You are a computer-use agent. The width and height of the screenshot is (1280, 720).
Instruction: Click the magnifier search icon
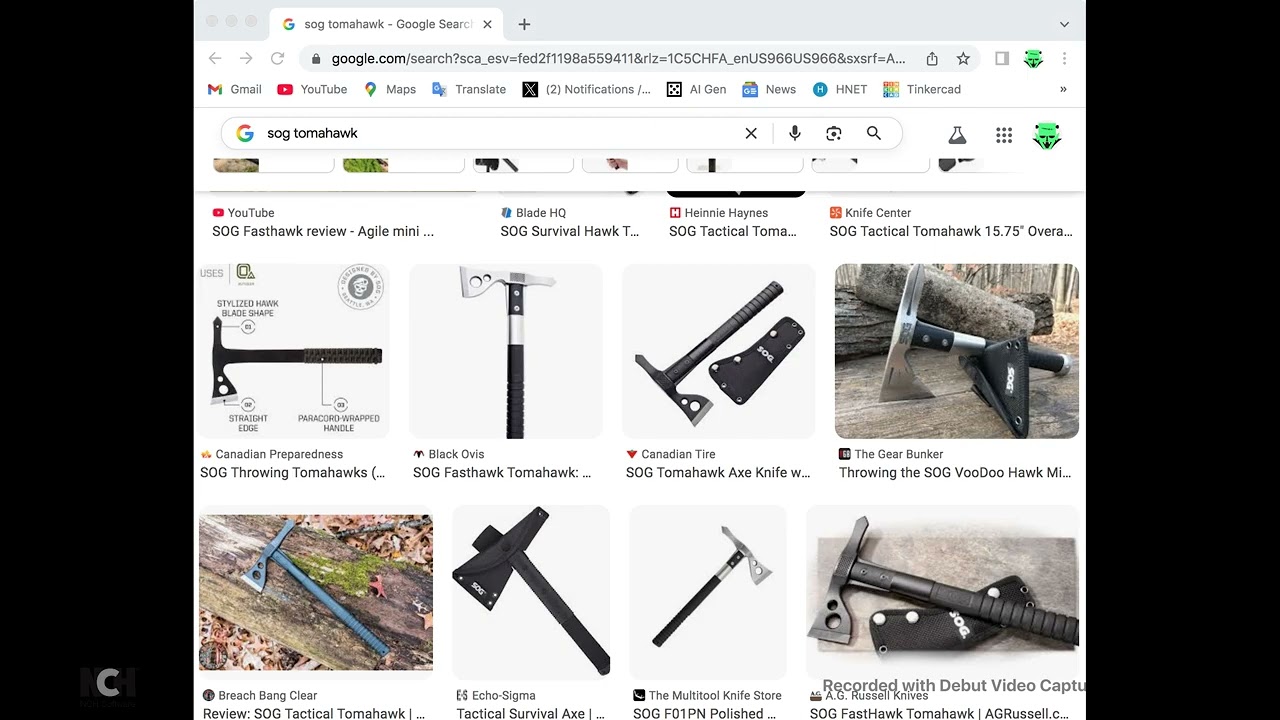(874, 133)
